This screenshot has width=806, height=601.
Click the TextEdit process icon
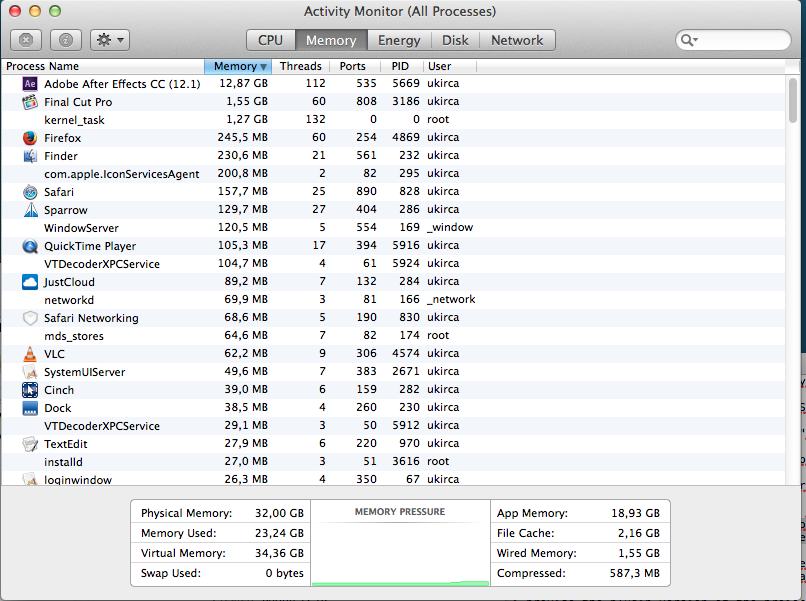click(x=30, y=444)
